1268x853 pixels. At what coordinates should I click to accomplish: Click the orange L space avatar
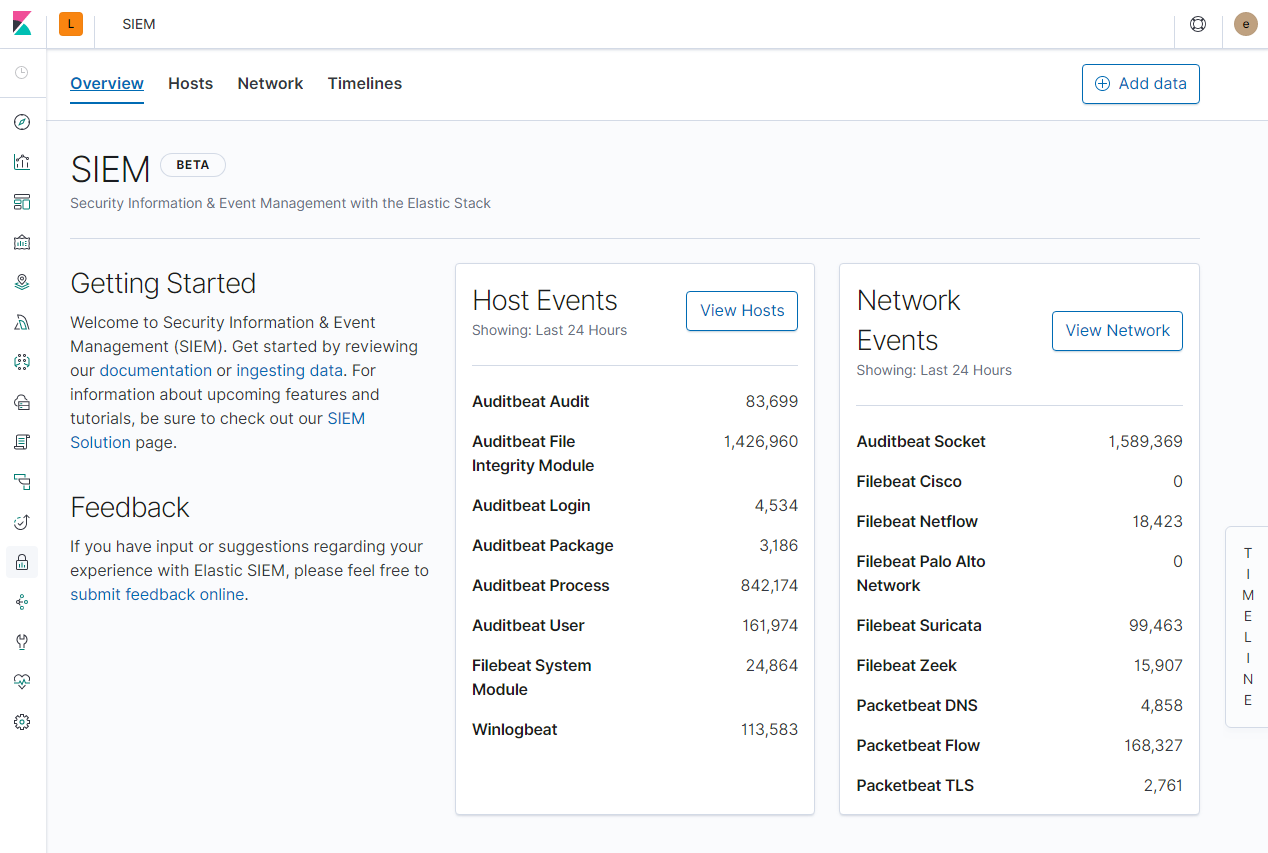[70, 23]
